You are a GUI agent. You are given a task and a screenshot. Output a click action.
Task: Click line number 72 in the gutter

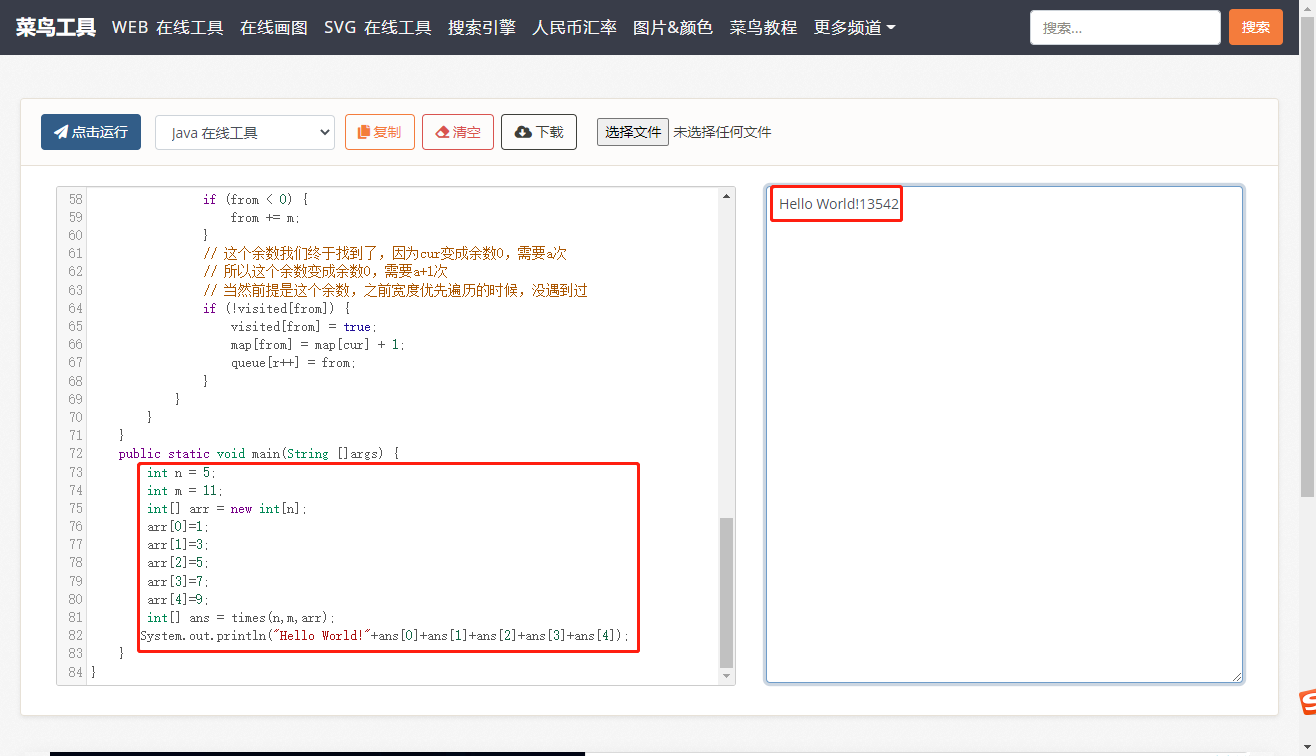76,453
